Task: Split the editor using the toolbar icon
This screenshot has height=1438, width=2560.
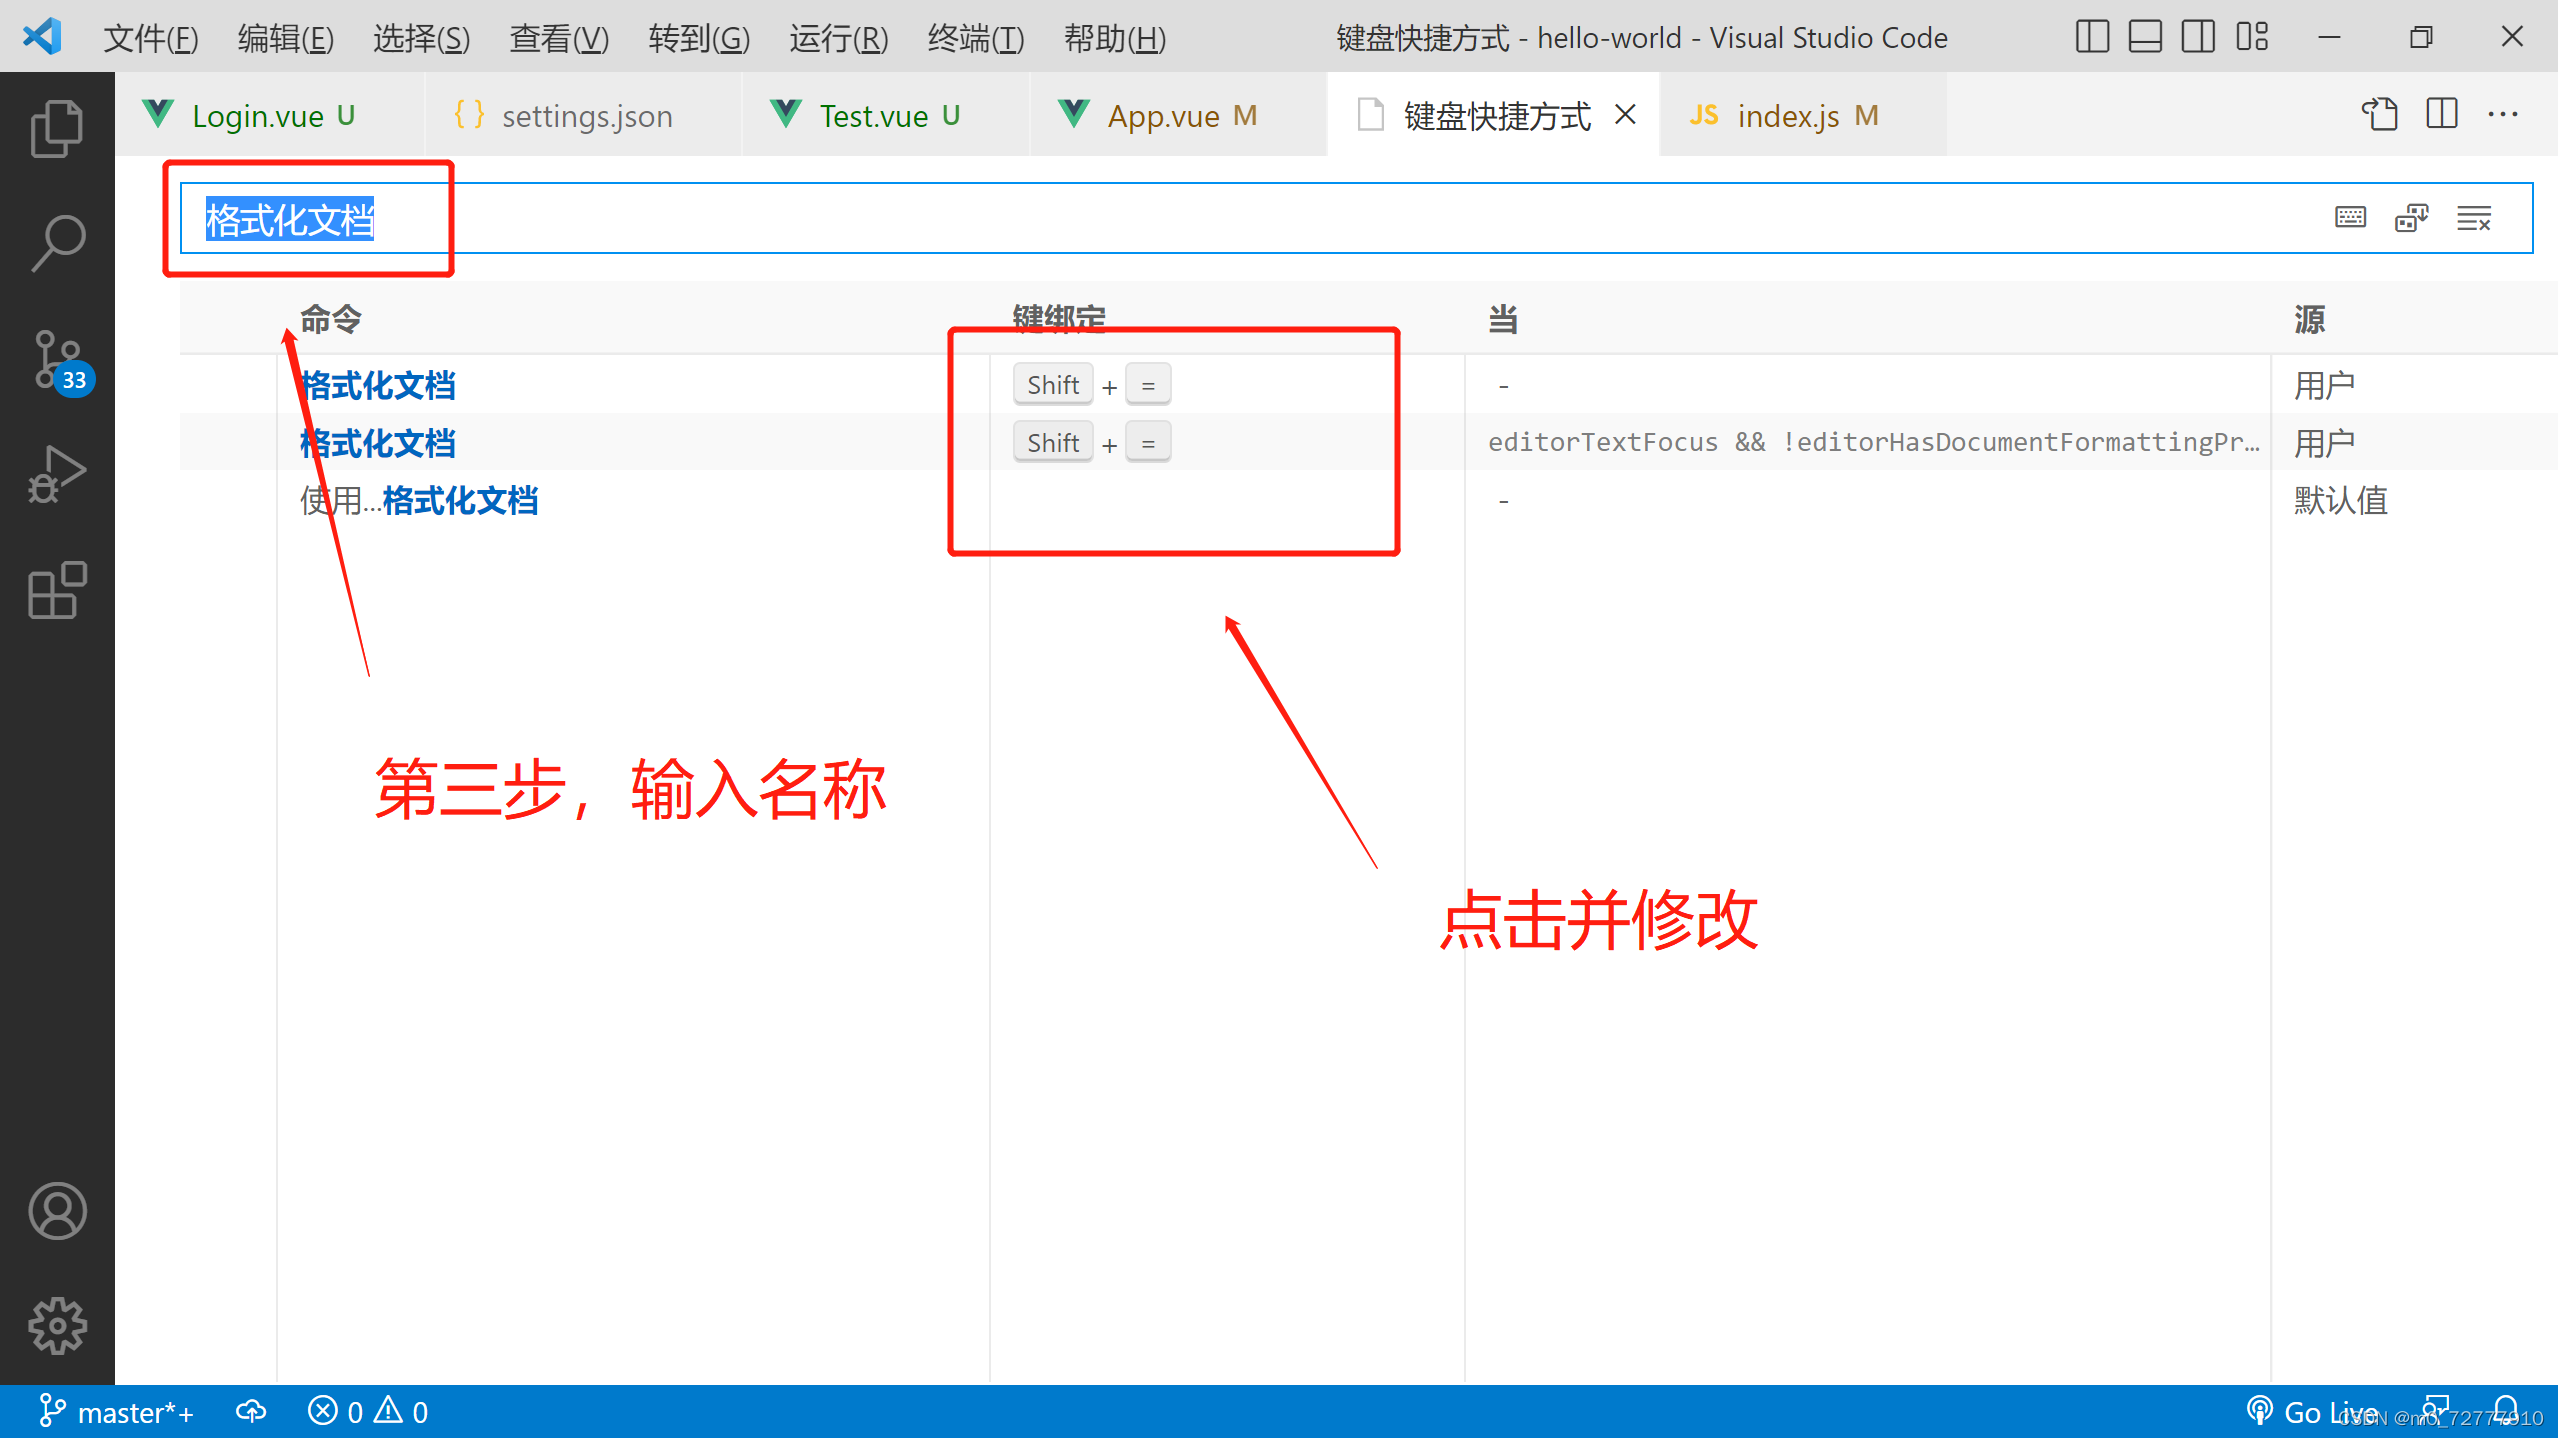Action: tap(2440, 115)
